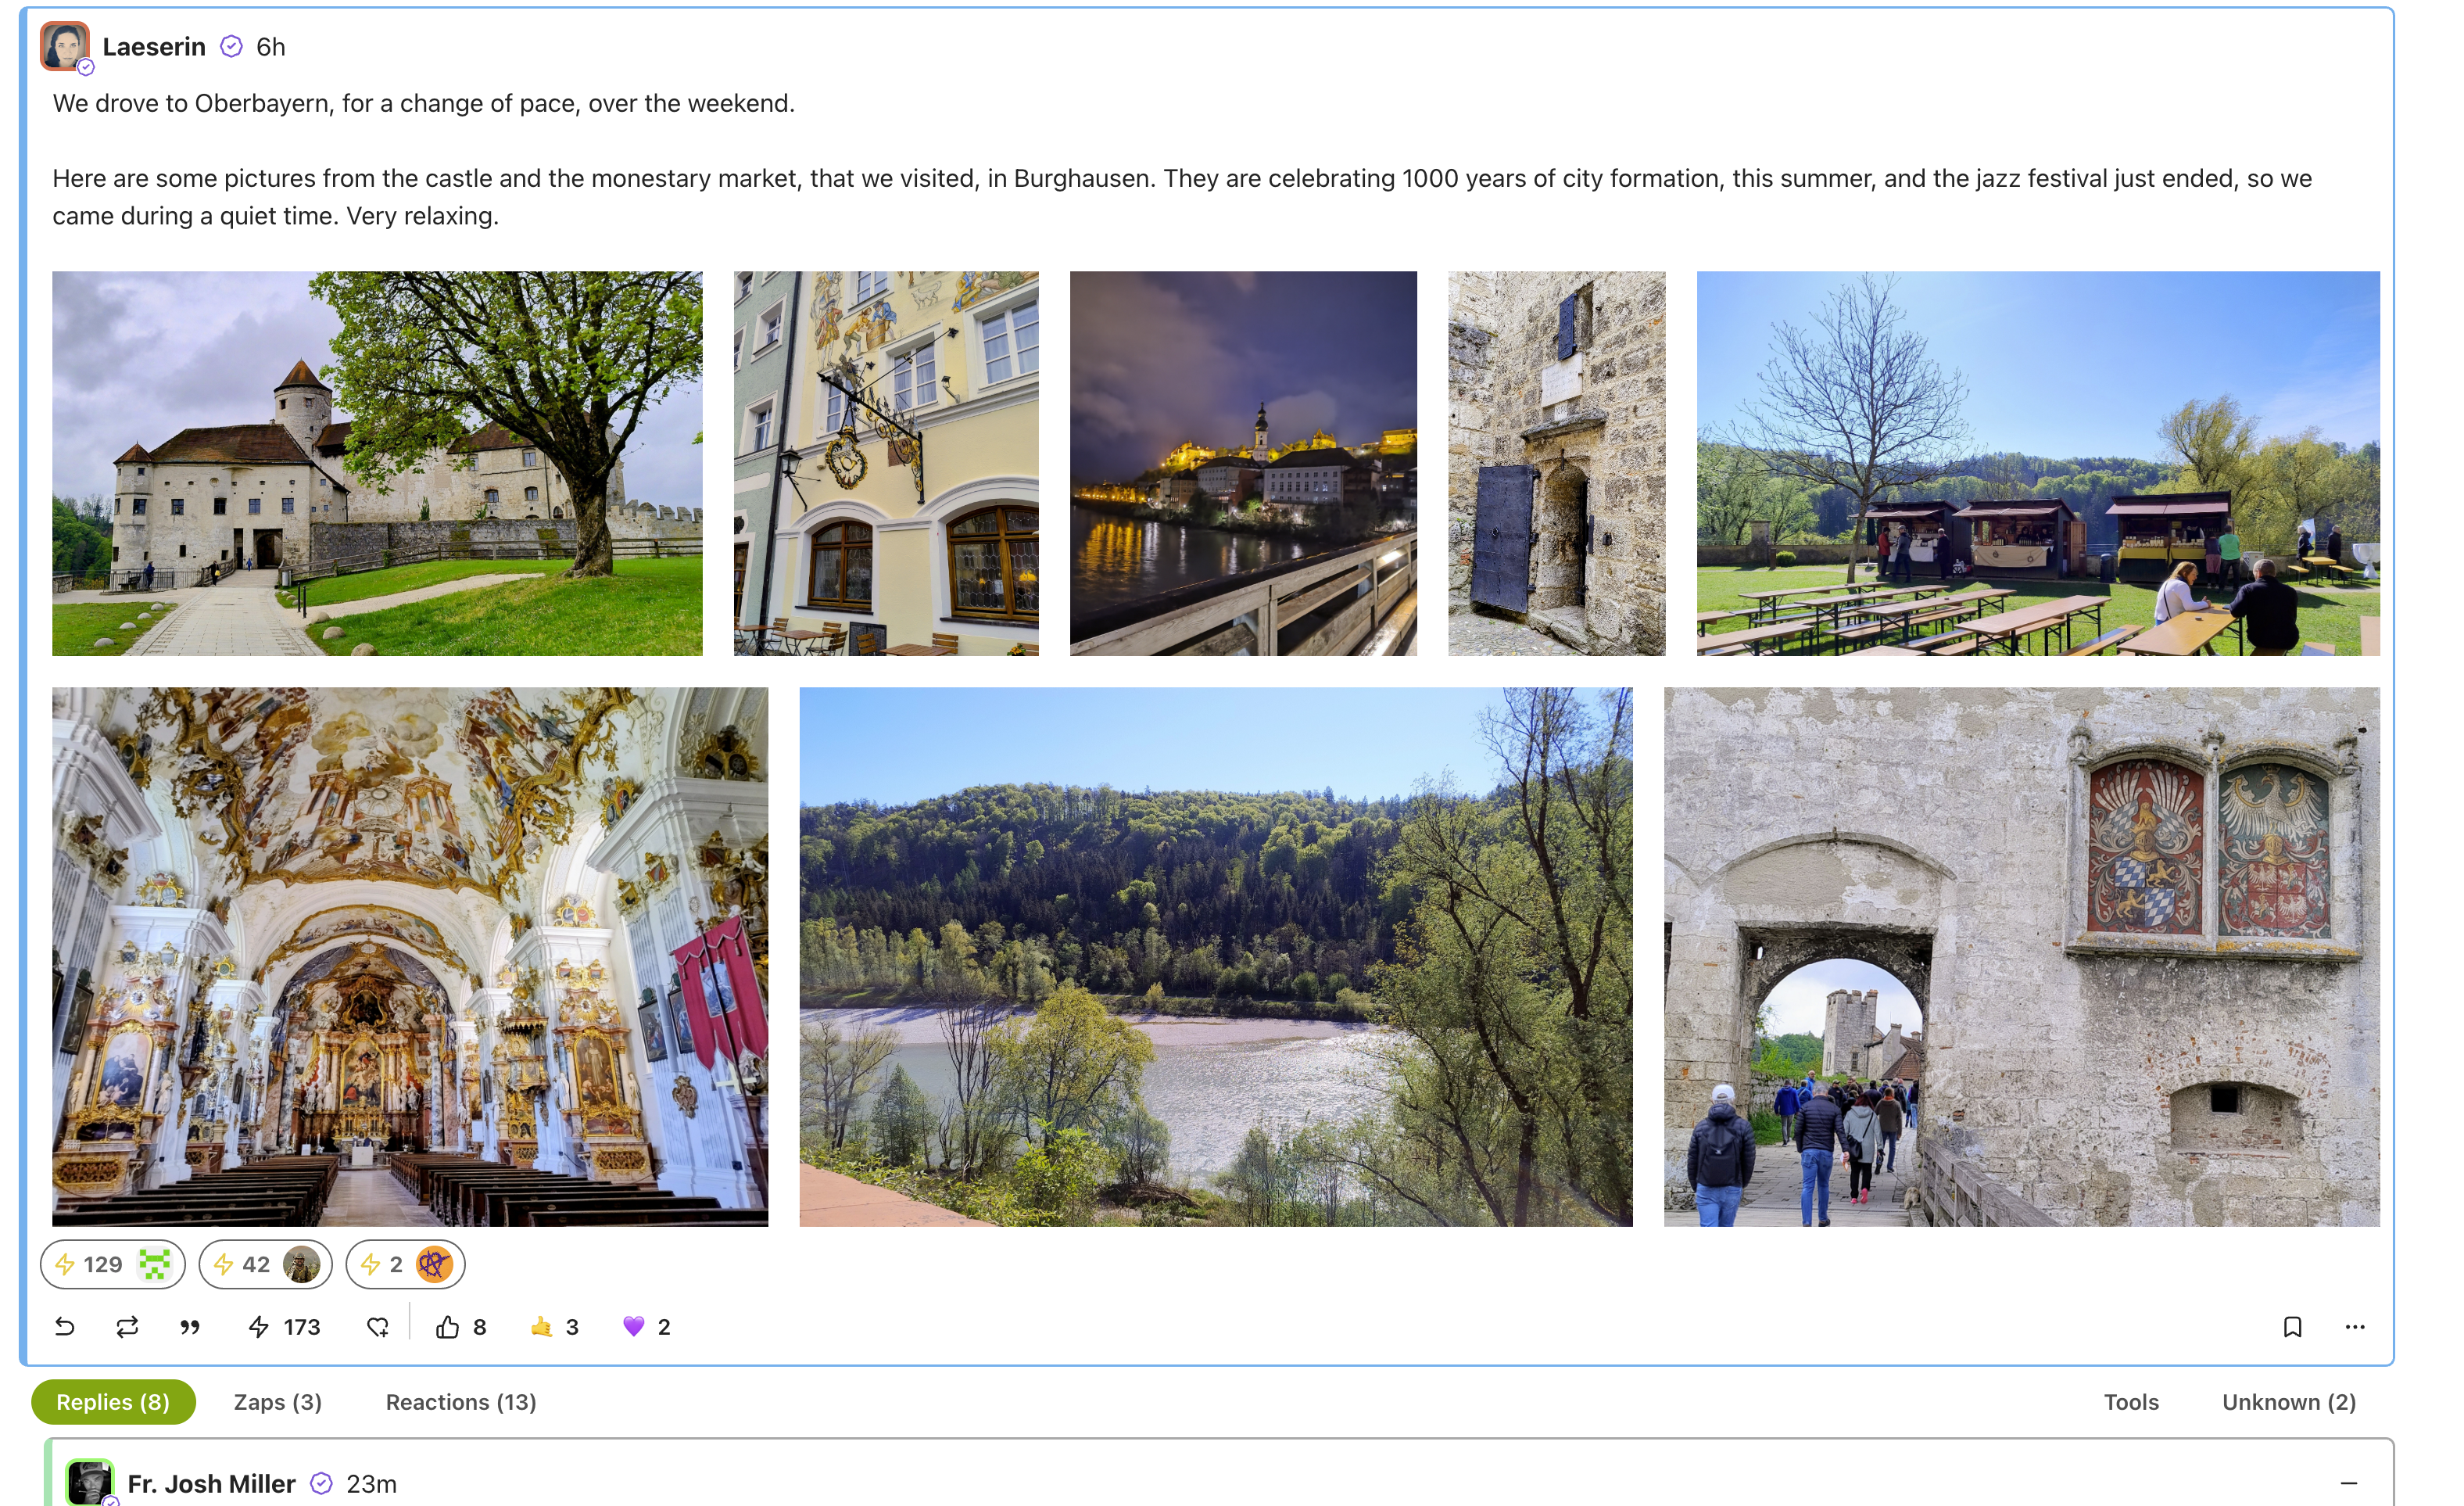Collapse Fr. Josh Miller's reply
This screenshot has height=1506, width=2464.
pyautogui.click(x=2349, y=1484)
